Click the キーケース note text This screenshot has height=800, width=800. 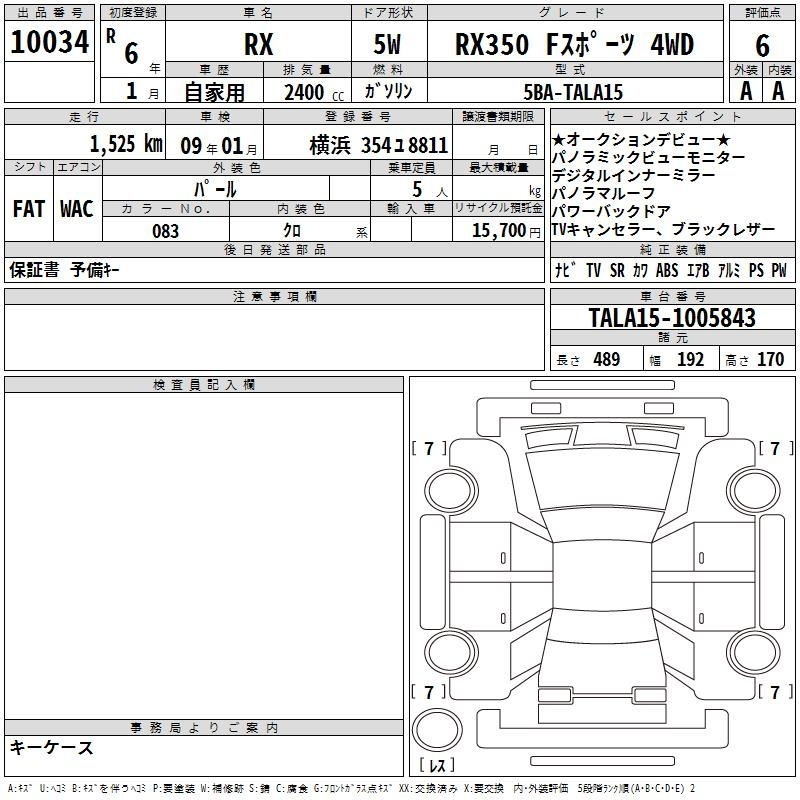tap(52, 748)
